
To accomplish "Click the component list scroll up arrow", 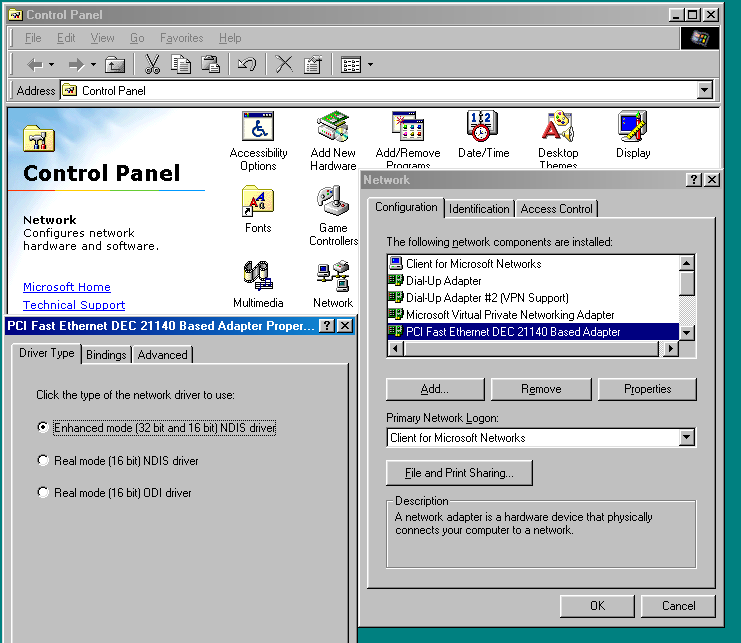I will click(x=687, y=263).
